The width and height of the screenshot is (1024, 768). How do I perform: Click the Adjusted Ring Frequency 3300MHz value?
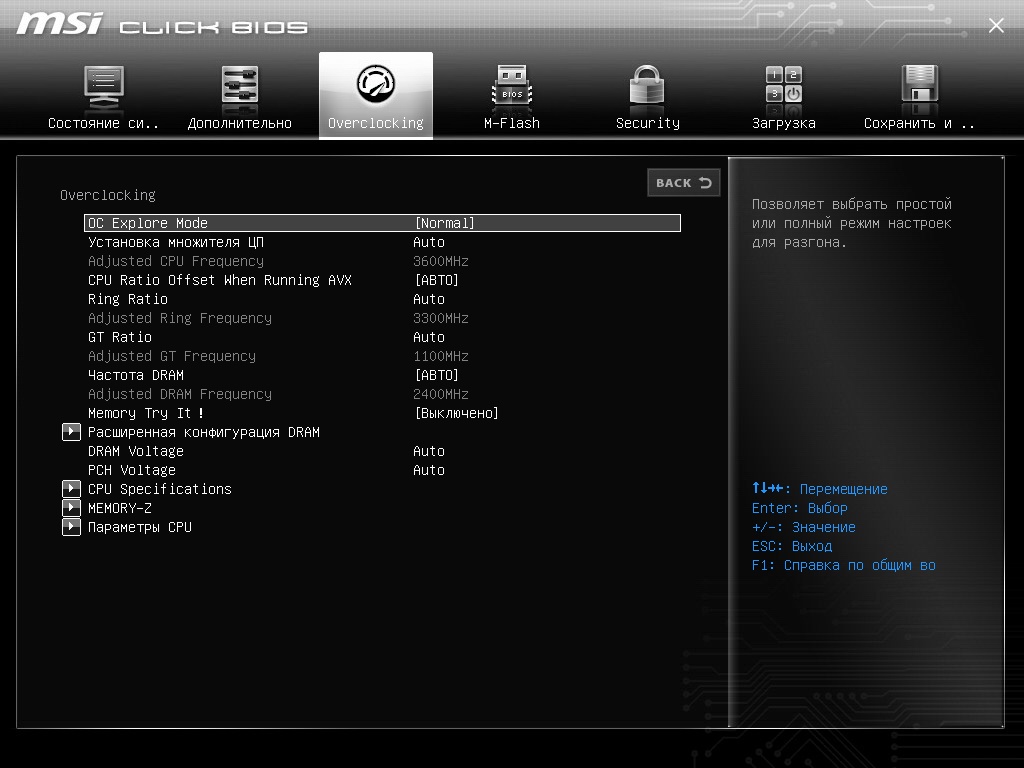pyautogui.click(x=441, y=318)
